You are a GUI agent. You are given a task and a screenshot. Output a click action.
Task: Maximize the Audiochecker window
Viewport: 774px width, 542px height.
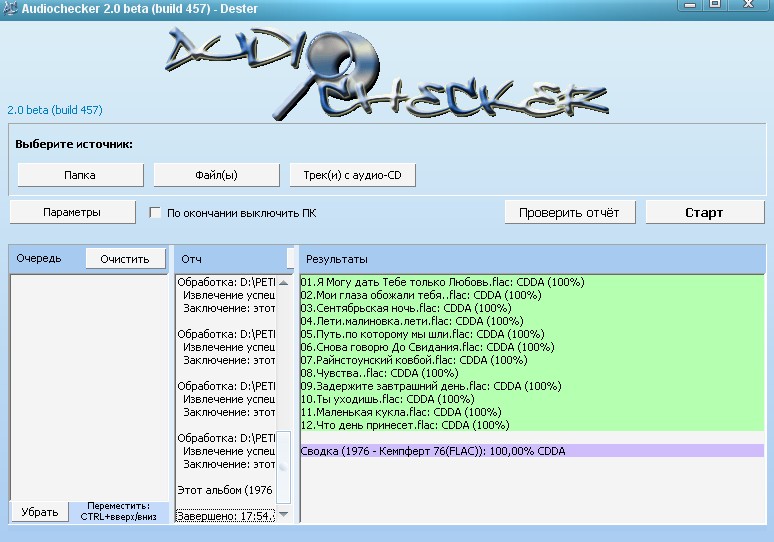pos(716,5)
